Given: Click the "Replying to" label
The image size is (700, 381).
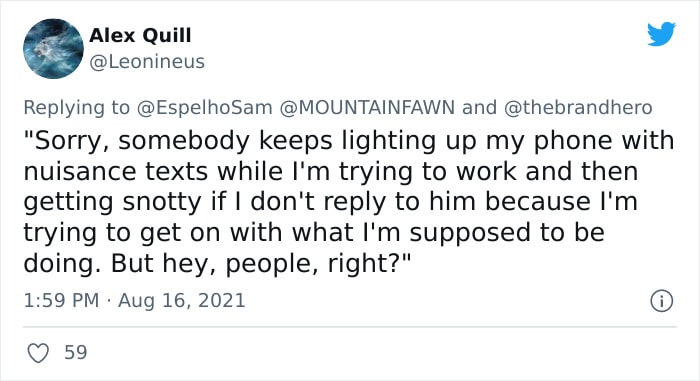Looking at the screenshot, I should pyautogui.click(x=76, y=108).
